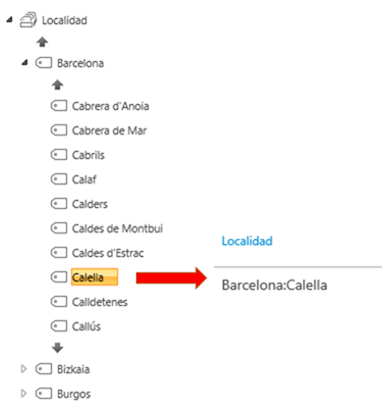Screen dimensions: 389x405
Task: Expand the Burgos node
Action: coord(23,393)
